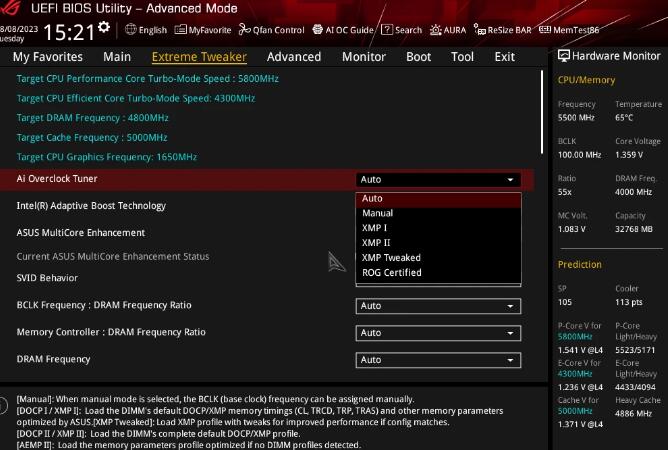Choose Auto in the overclock tuner list
Viewport: 668px width, 450px height.
point(438,199)
